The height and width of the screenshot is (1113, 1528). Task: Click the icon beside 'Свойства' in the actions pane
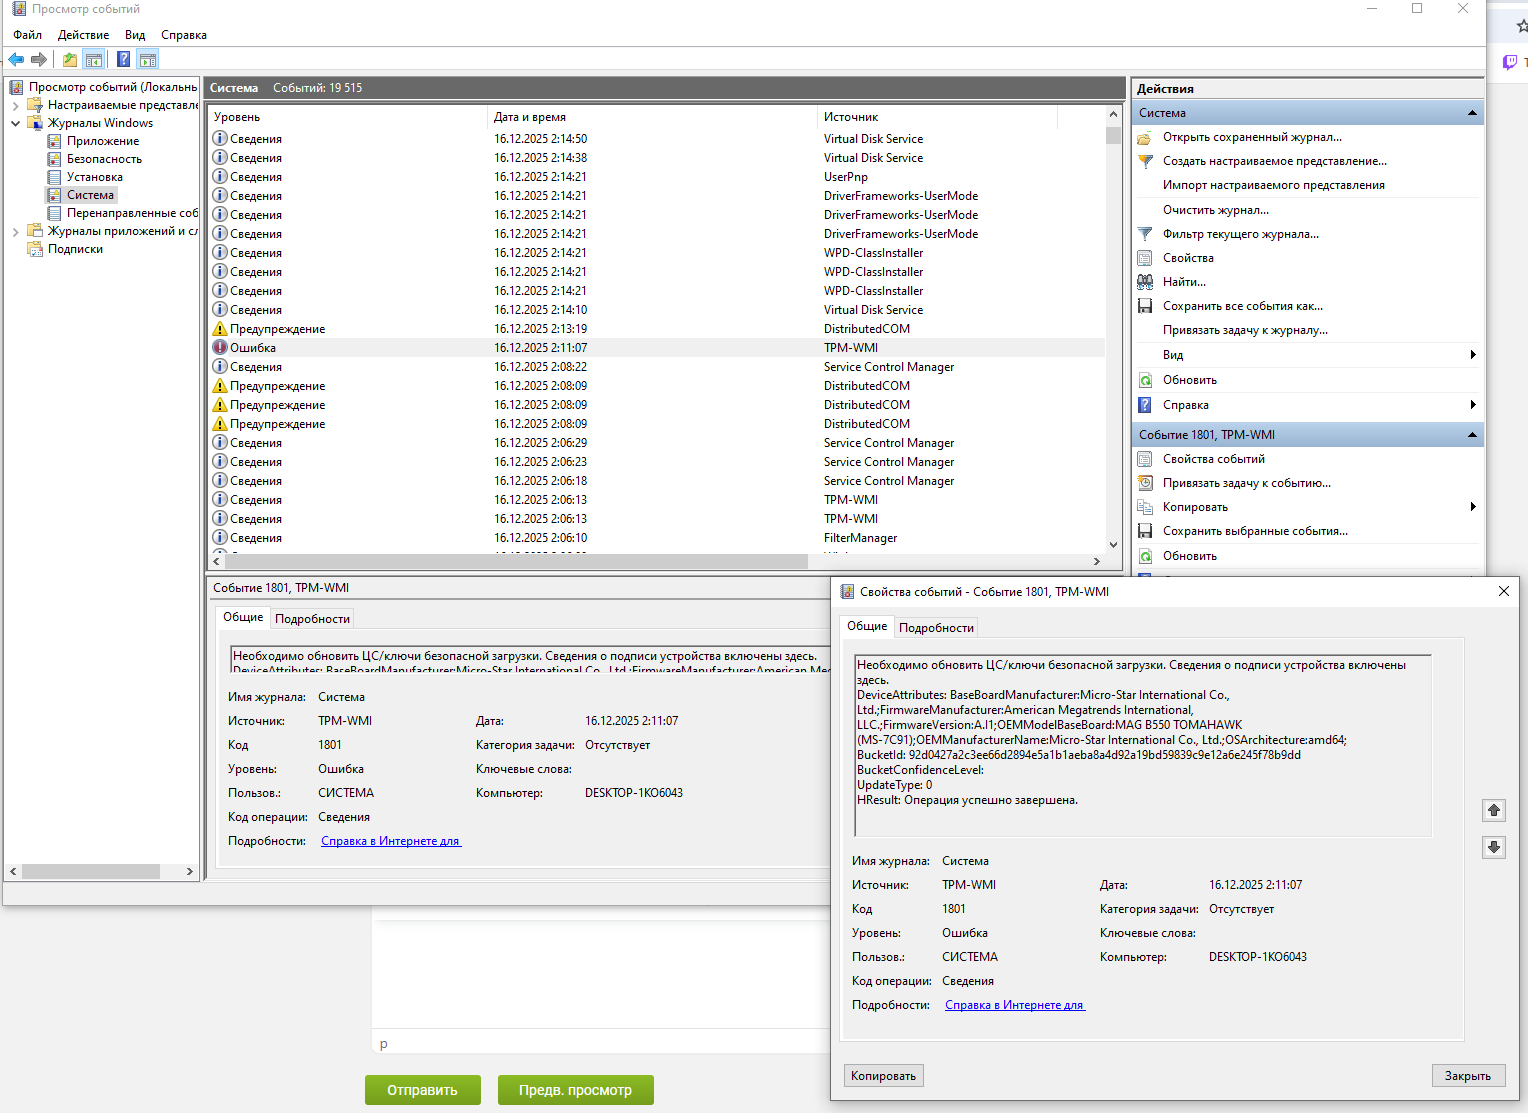click(x=1145, y=258)
